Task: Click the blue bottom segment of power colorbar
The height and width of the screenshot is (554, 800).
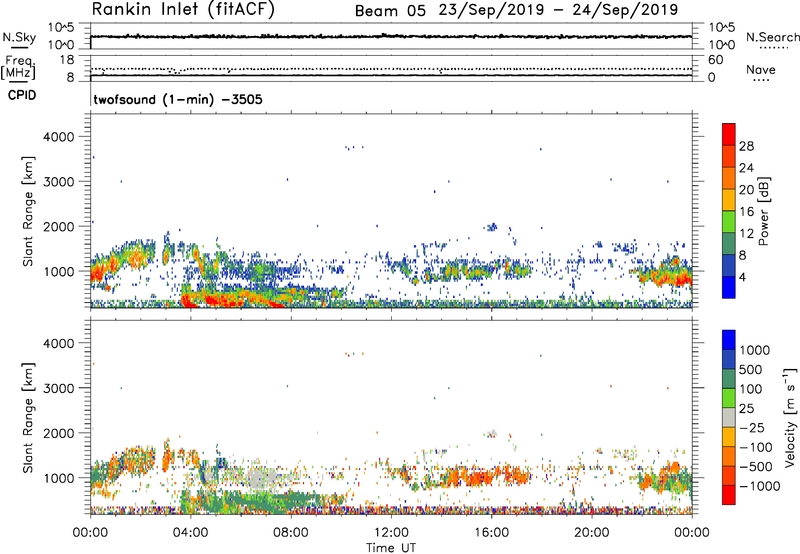Action: tap(729, 287)
